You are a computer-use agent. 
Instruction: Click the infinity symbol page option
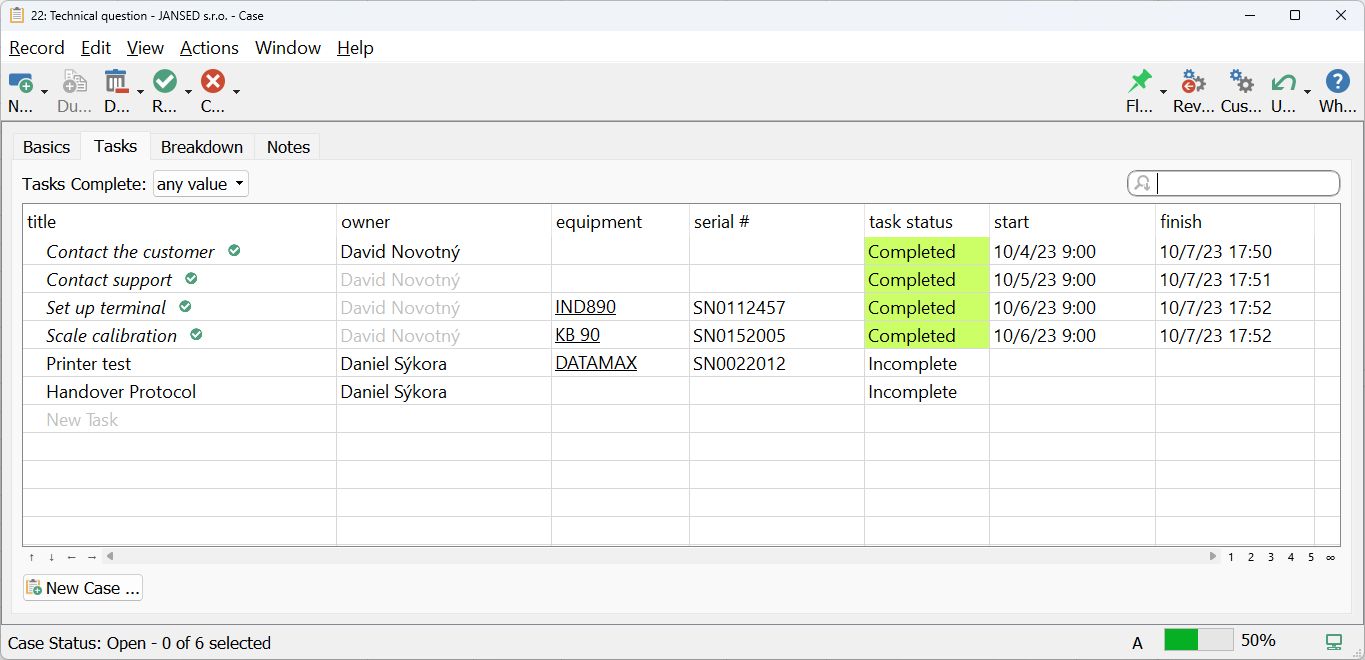coord(1331,557)
